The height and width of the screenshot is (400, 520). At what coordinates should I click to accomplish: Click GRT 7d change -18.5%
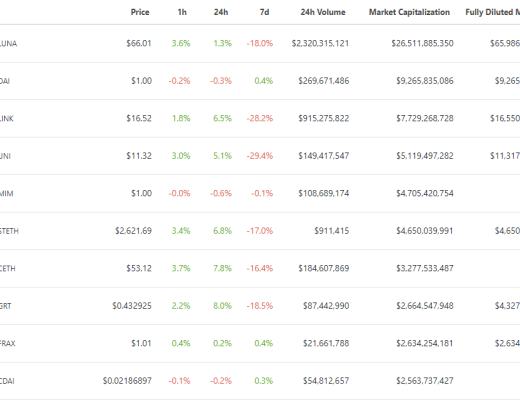[260, 306]
